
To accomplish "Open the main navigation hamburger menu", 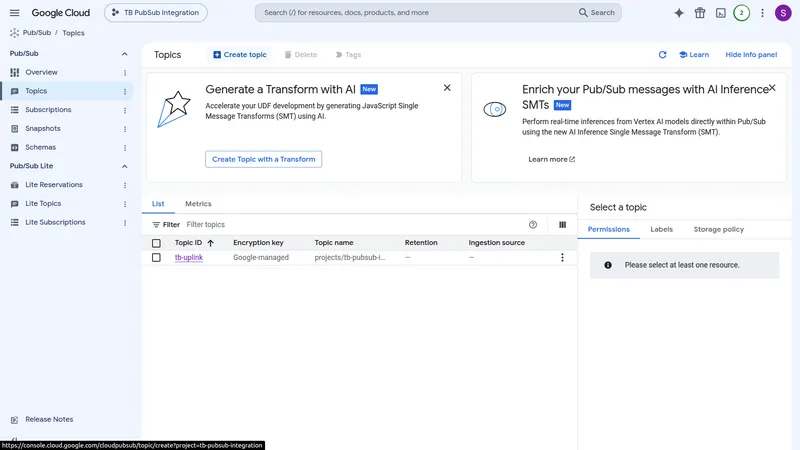I will tap(14, 13).
